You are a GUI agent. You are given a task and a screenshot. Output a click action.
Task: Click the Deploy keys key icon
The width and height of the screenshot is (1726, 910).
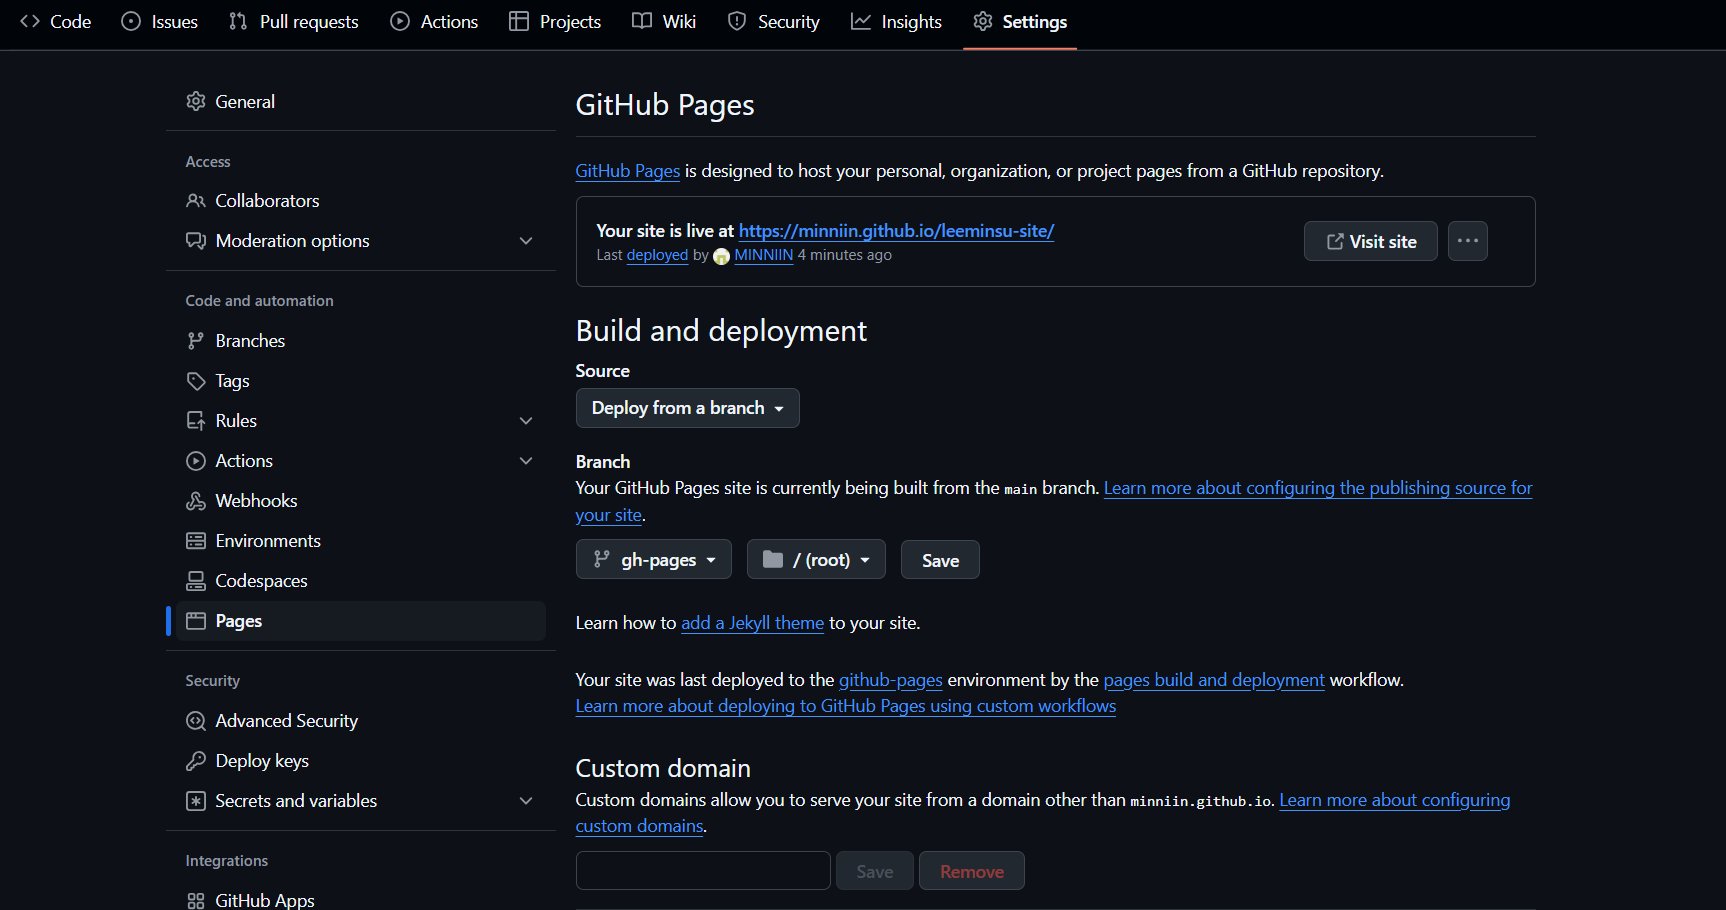click(x=196, y=761)
